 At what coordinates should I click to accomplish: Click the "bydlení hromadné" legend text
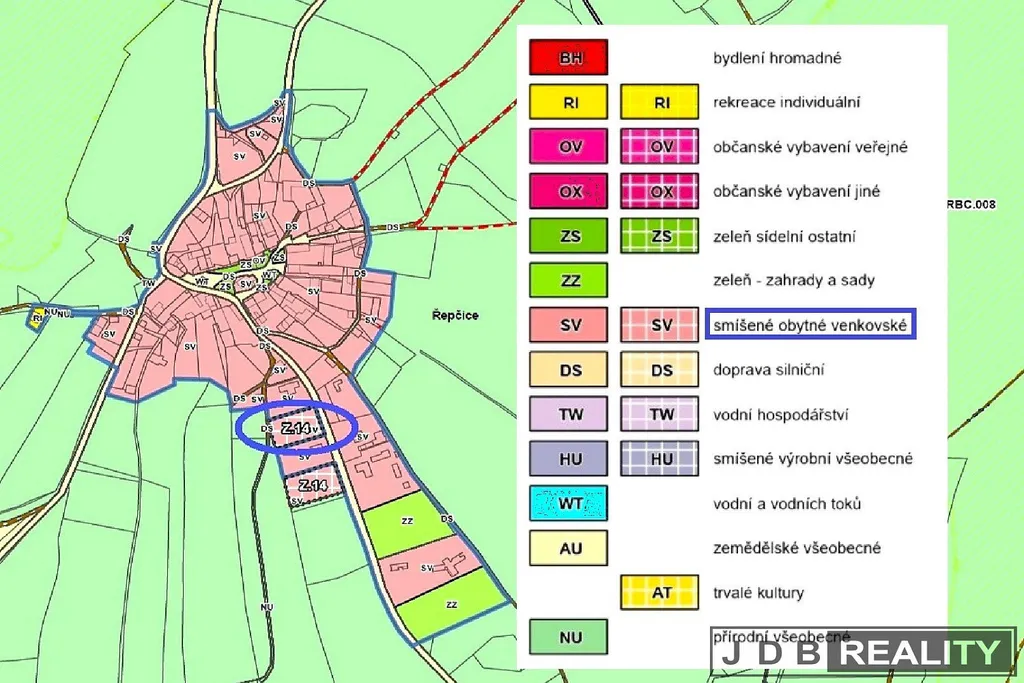click(x=777, y=58)
